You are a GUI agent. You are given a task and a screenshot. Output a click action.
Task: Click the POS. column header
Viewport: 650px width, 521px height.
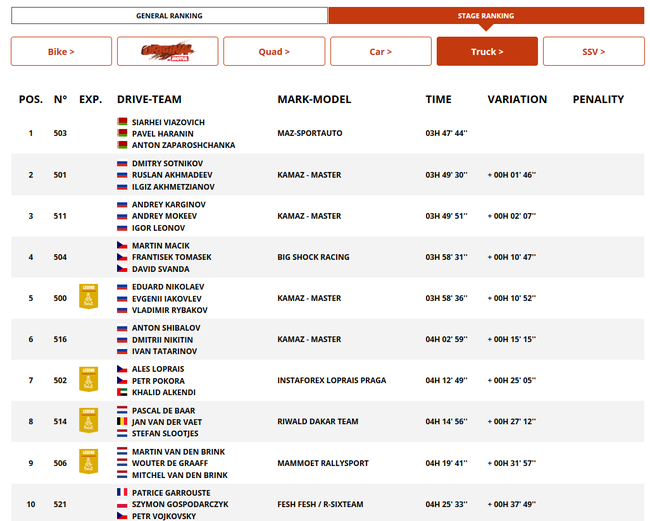coord(31,99)
